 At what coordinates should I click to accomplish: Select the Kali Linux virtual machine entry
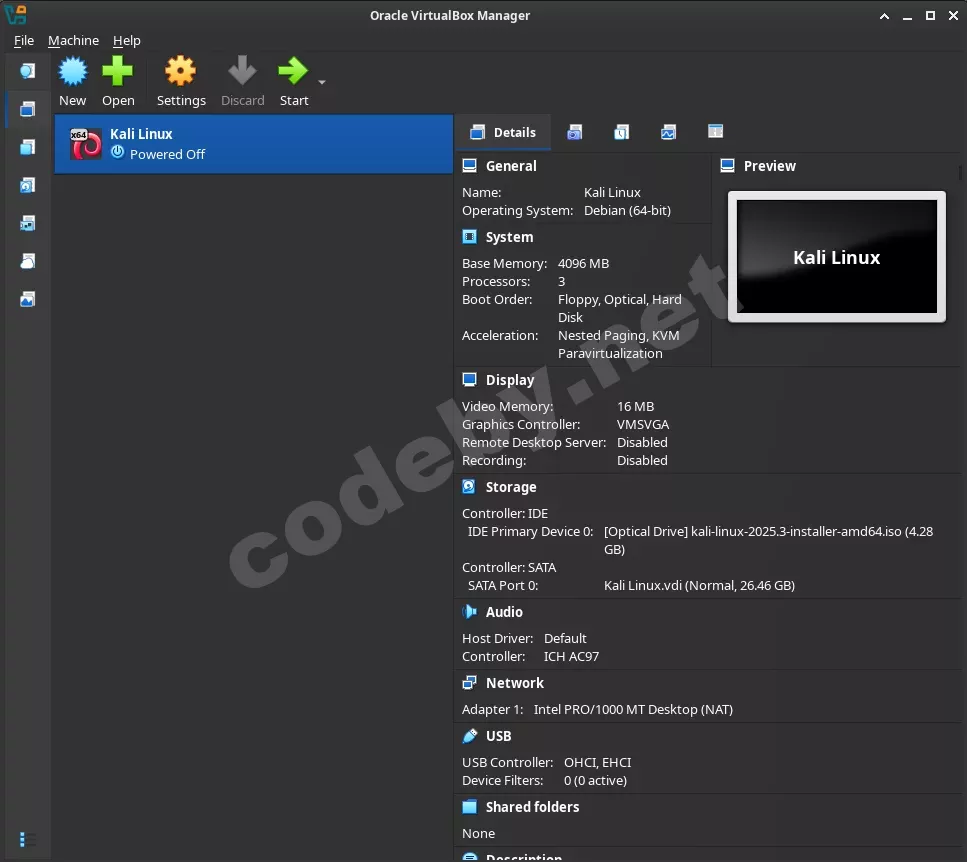[253, 144]
